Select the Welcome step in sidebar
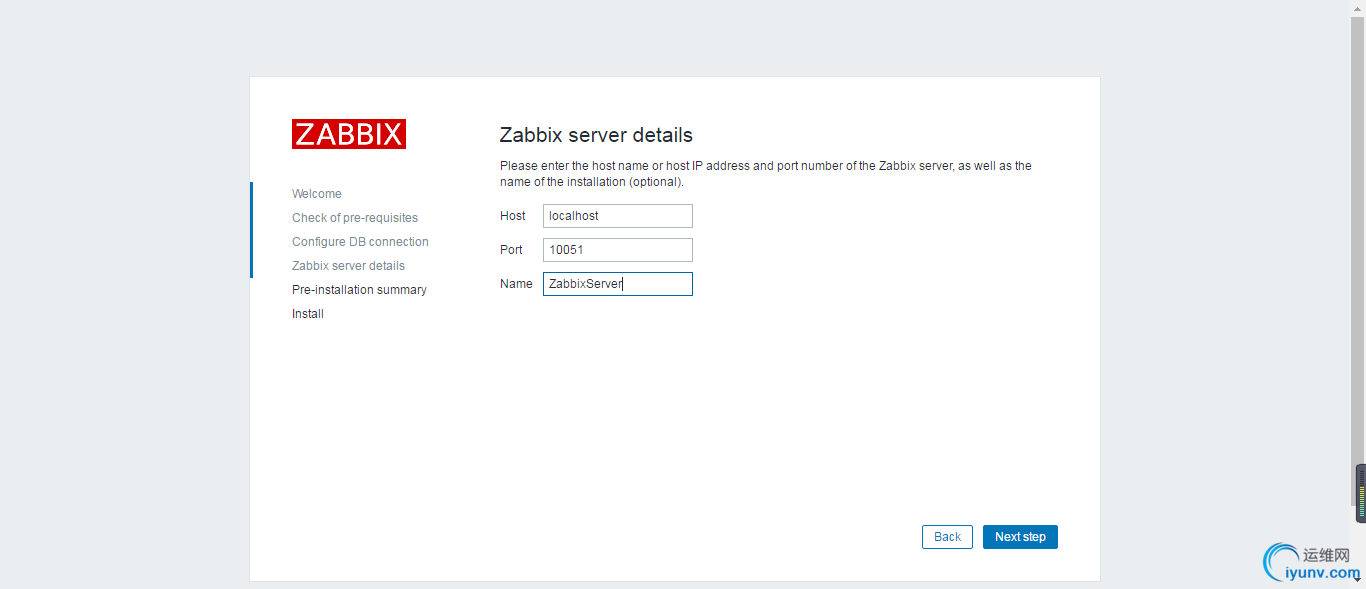Image resolution: width=1366 pixels, height=589 pixels. [316, 194]
